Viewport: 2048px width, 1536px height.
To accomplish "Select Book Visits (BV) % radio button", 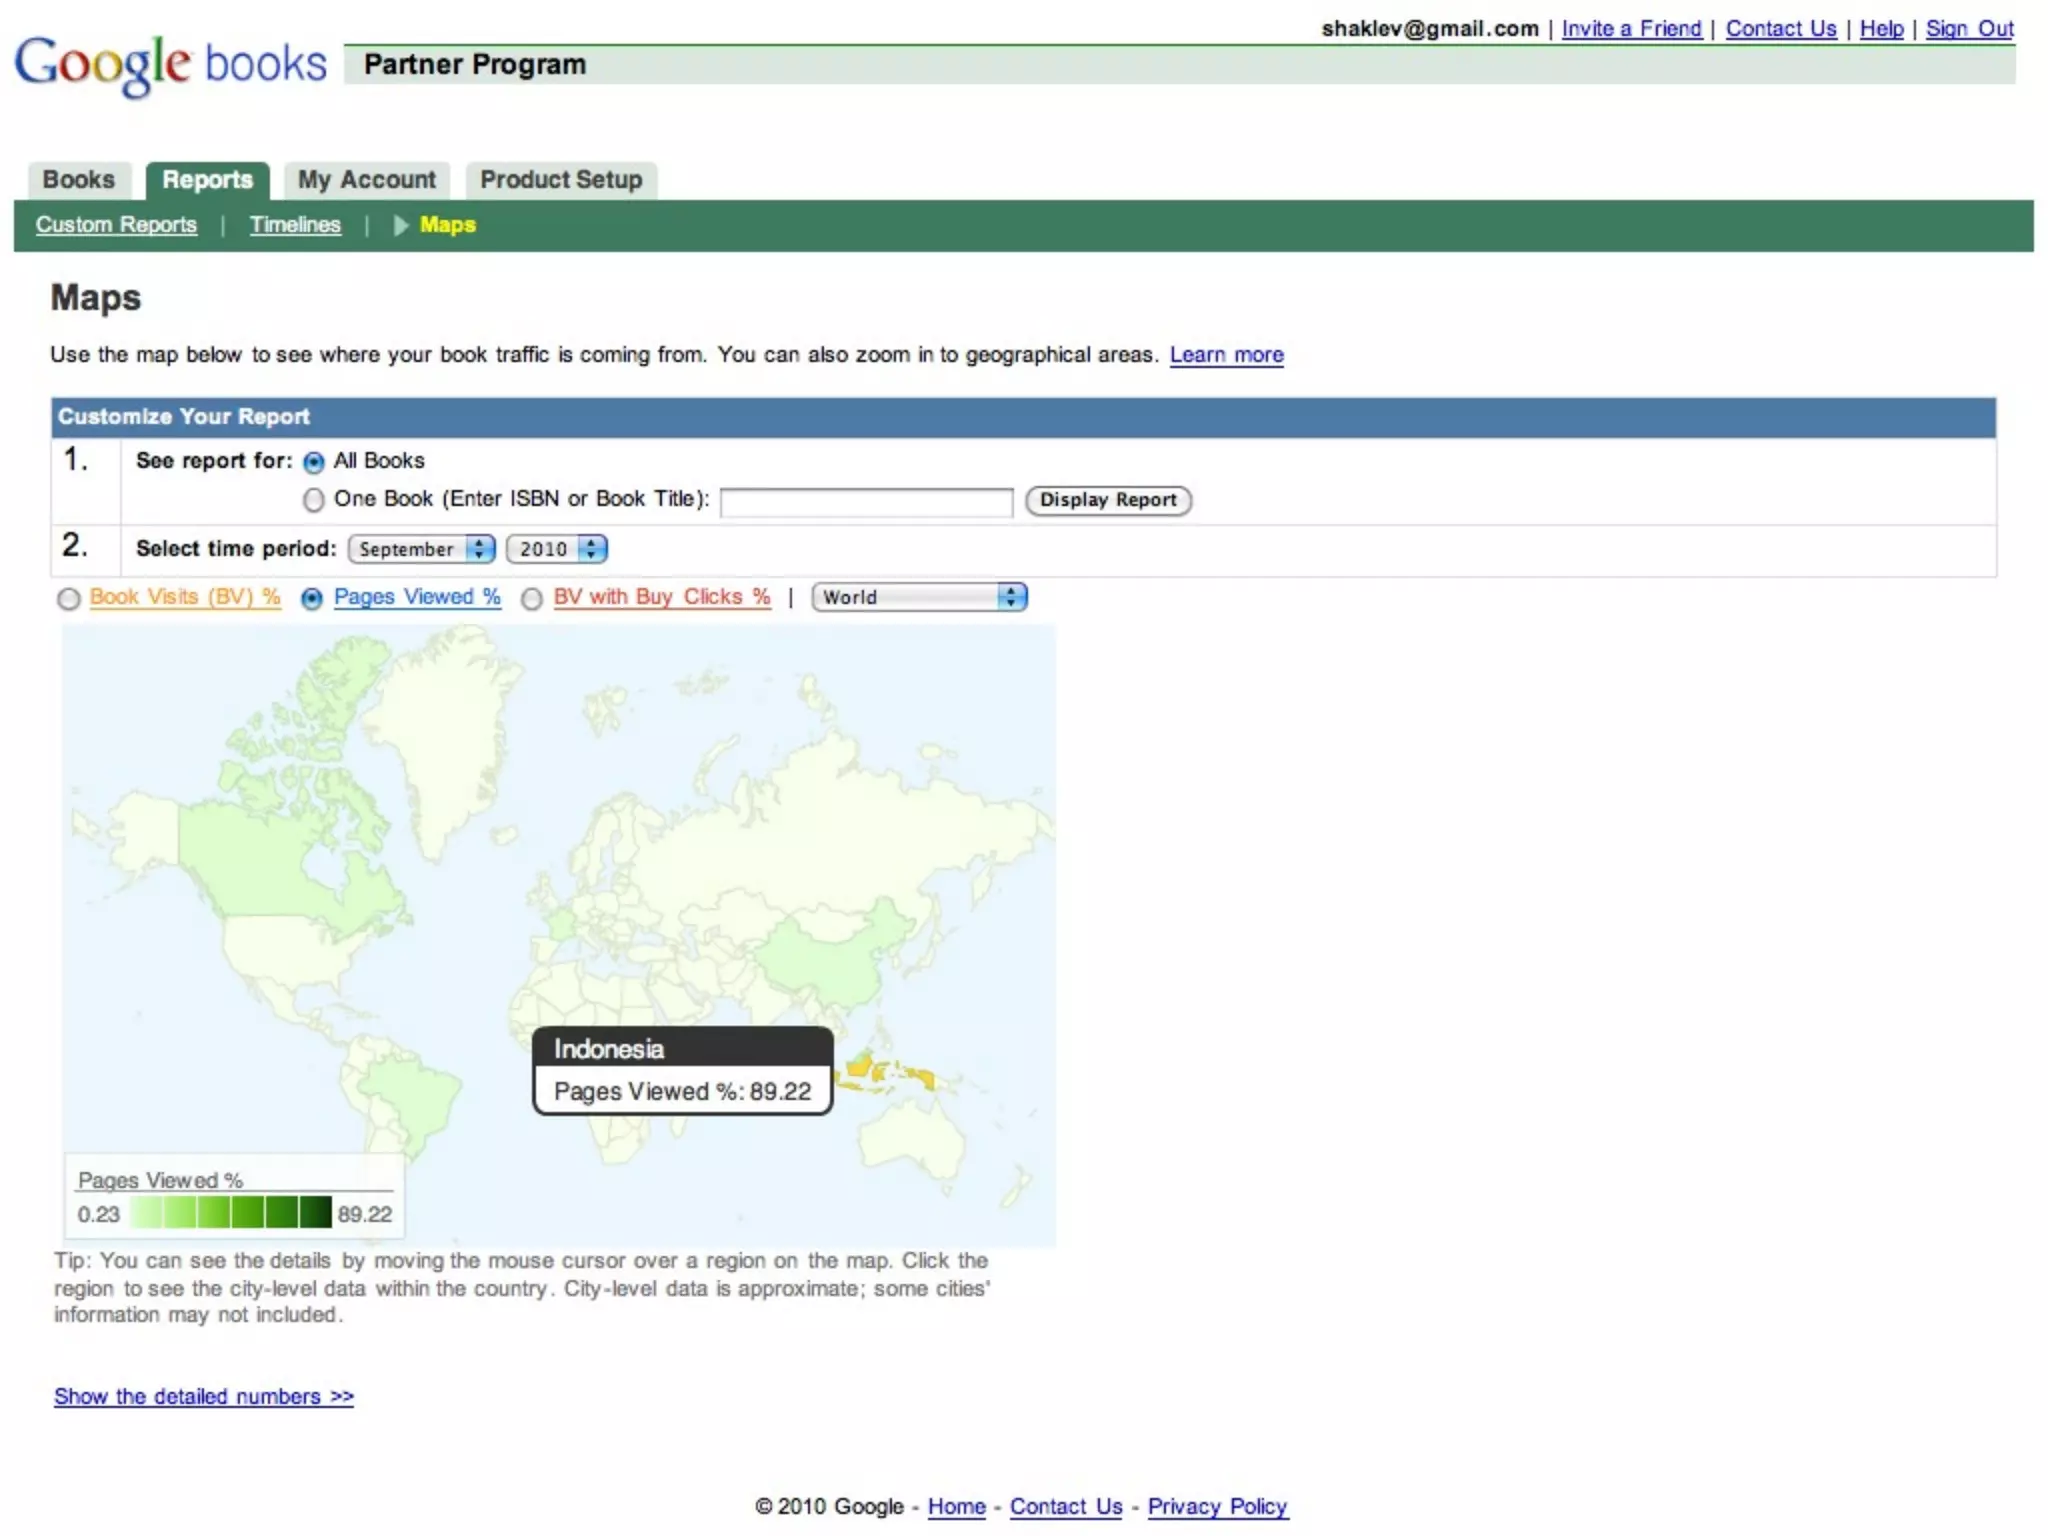I will click(69, 599).
